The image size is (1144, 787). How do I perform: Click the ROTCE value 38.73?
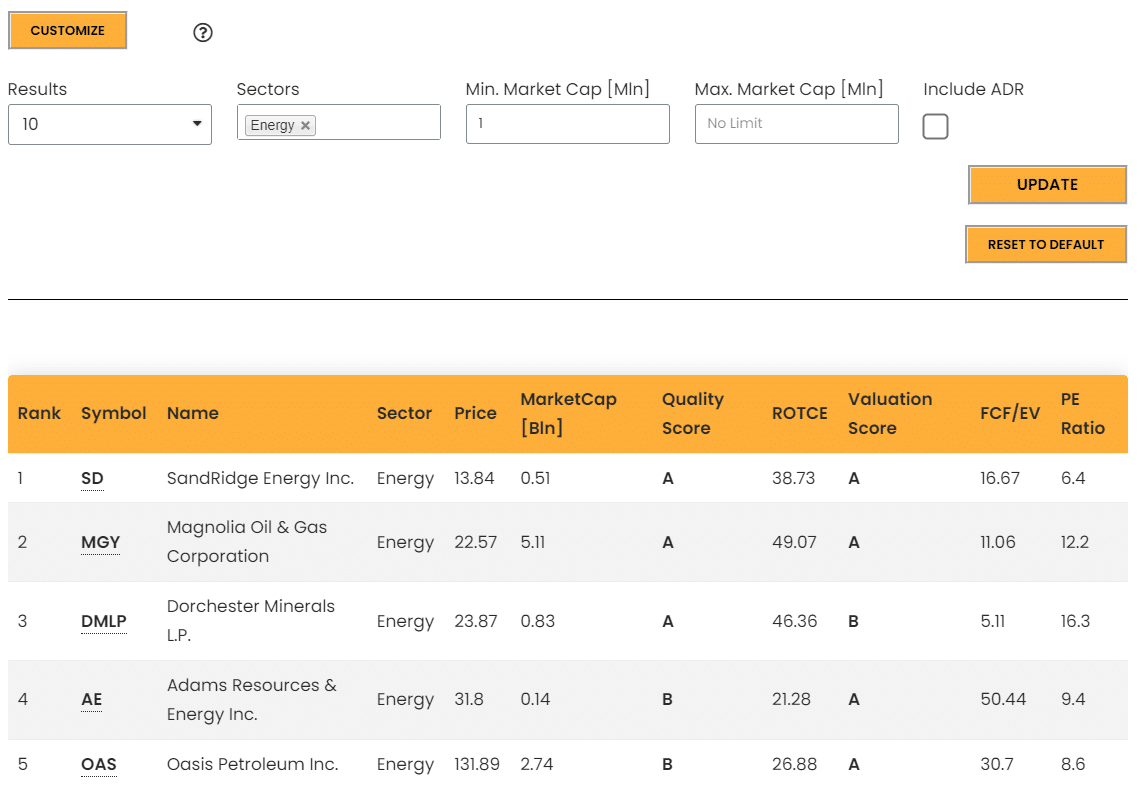794,478
